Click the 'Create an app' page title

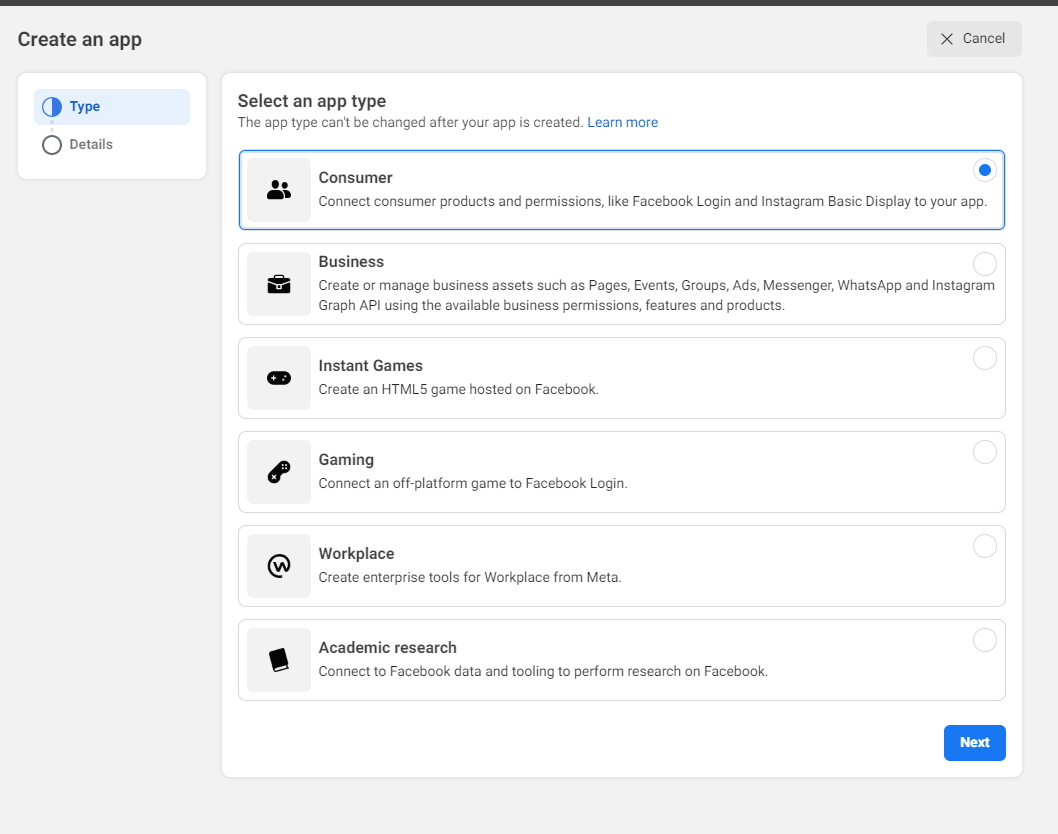click(x=80, y=40)
